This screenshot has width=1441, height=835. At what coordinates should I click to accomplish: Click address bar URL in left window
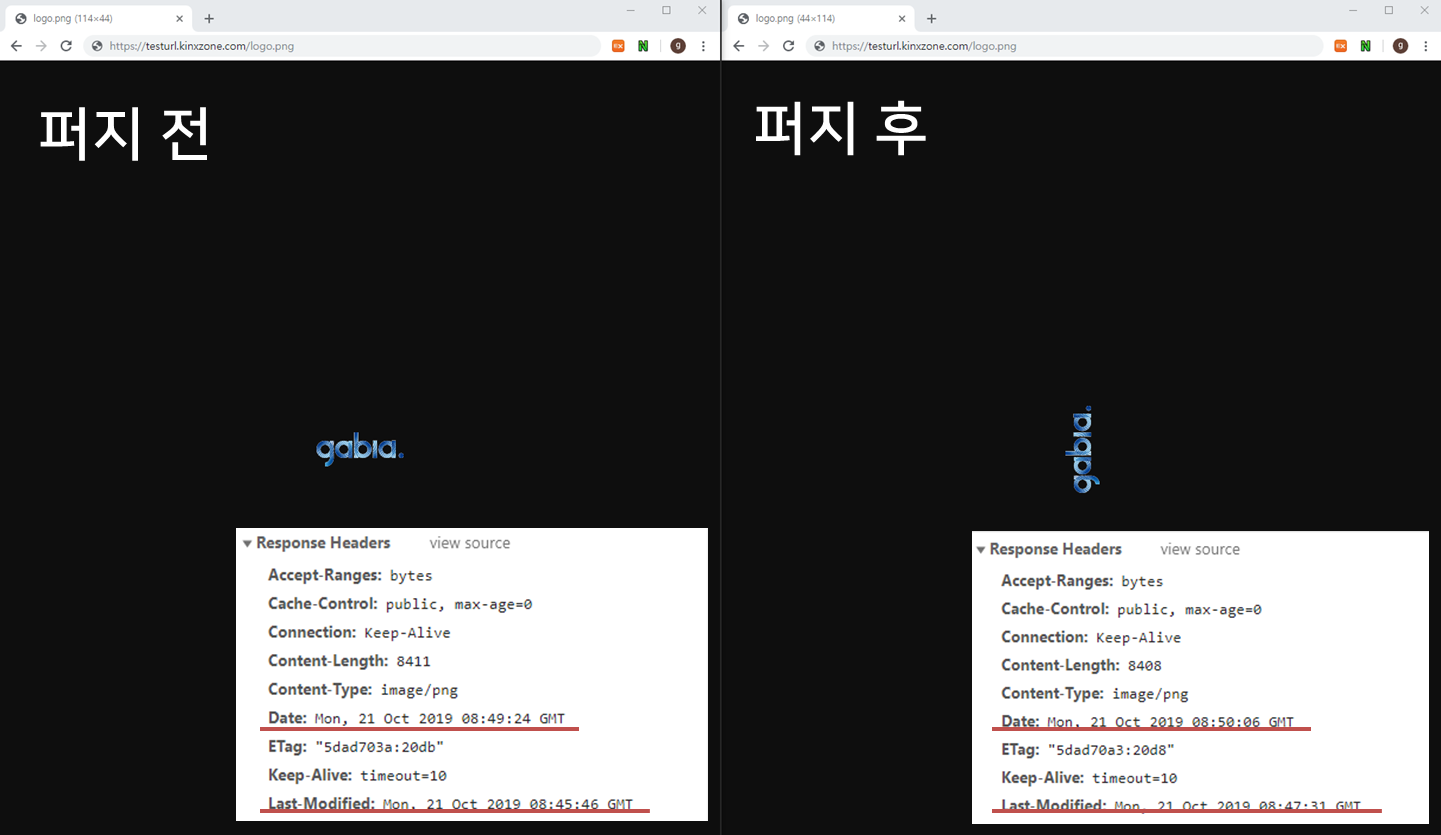click(201, 46)
